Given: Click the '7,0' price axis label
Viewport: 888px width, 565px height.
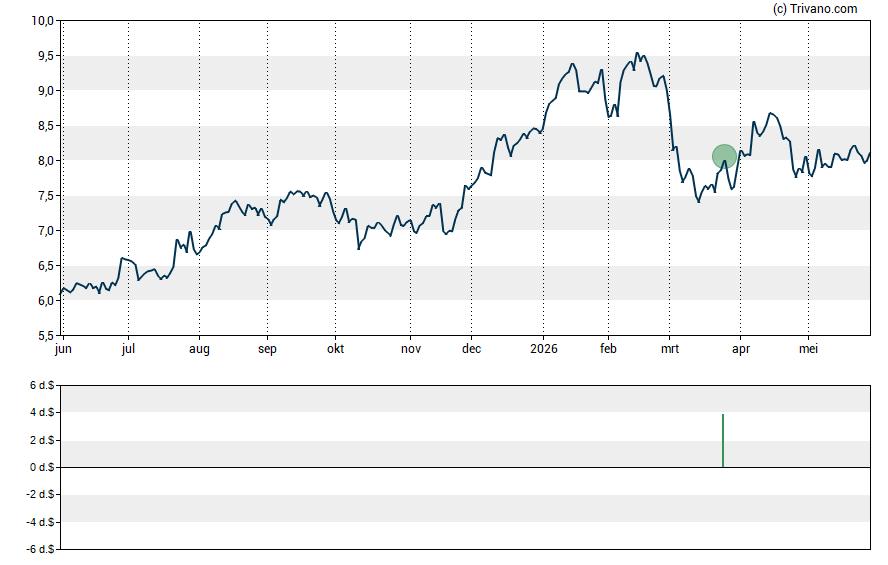Looking at the screenshot, I should click(46, 231).
